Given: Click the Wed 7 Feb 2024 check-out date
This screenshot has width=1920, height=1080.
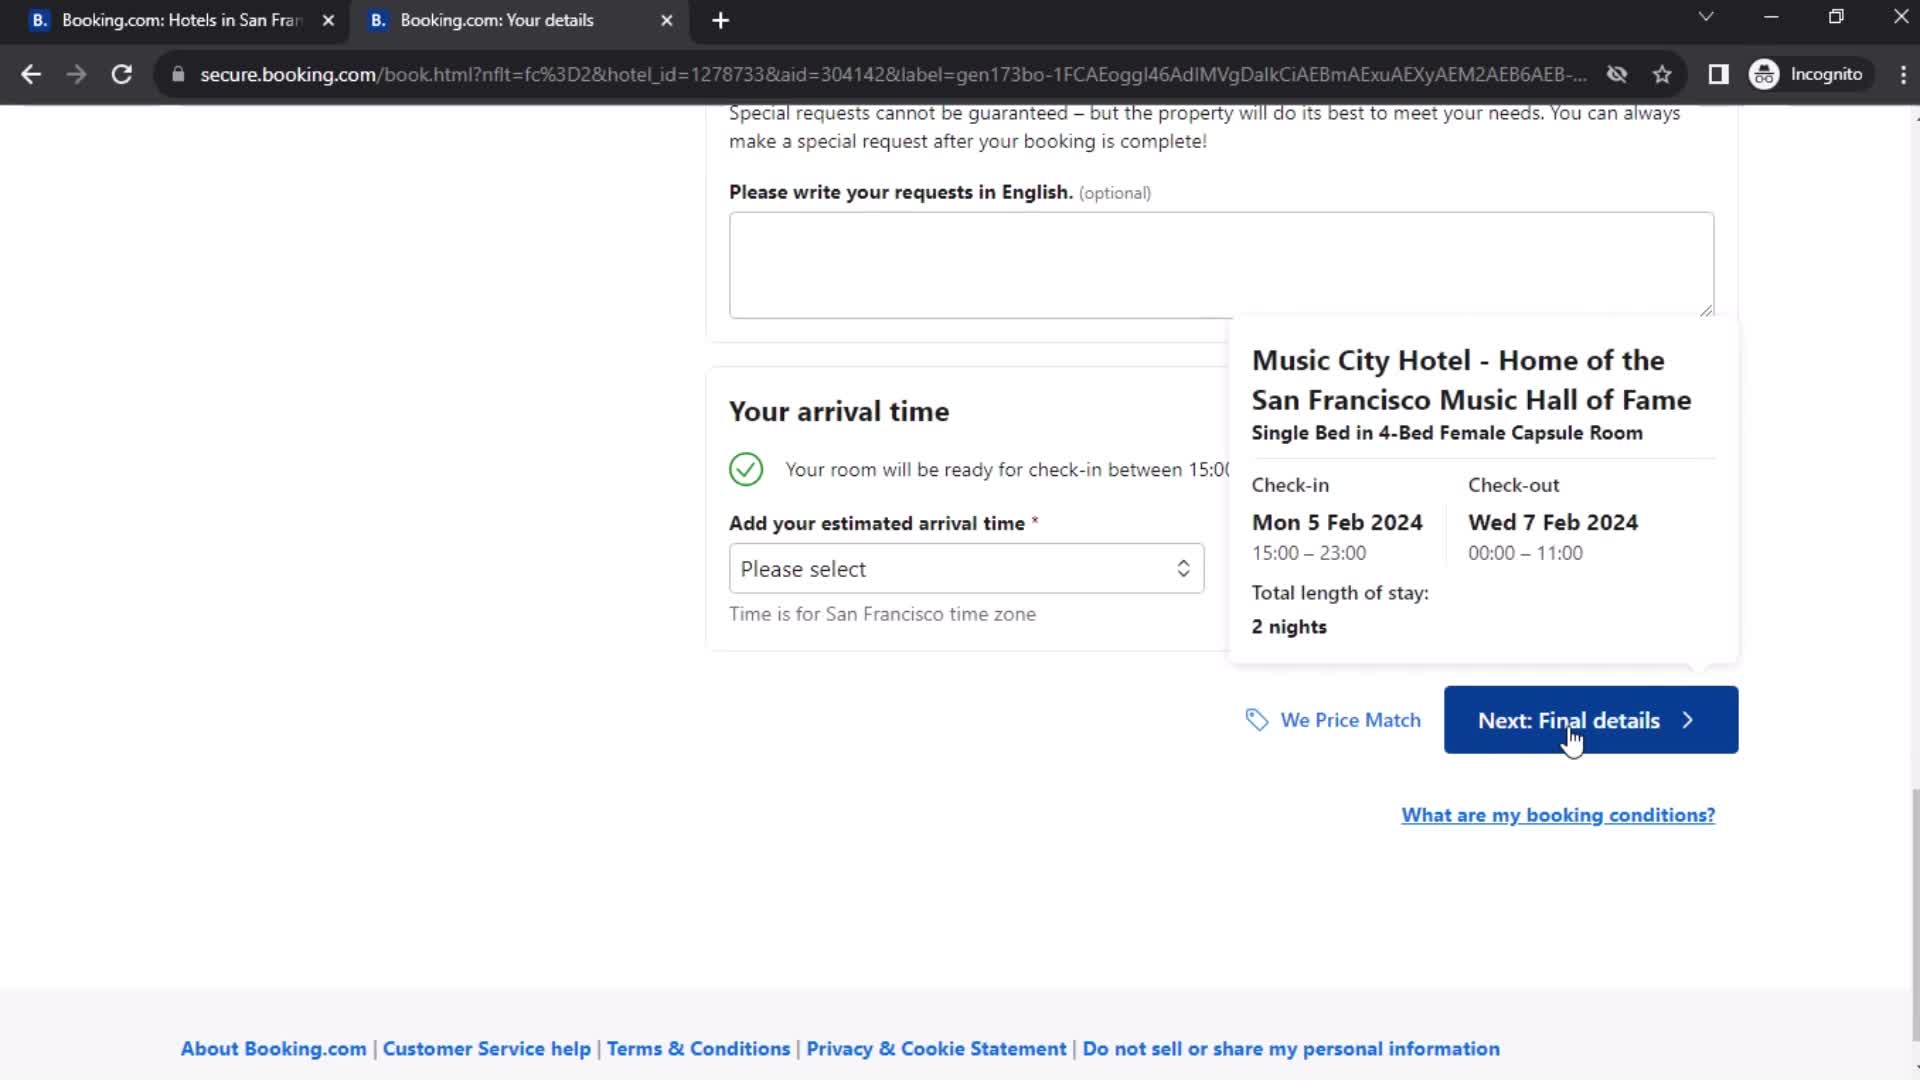Looking at the screenshot, I should click(1553, 522).
